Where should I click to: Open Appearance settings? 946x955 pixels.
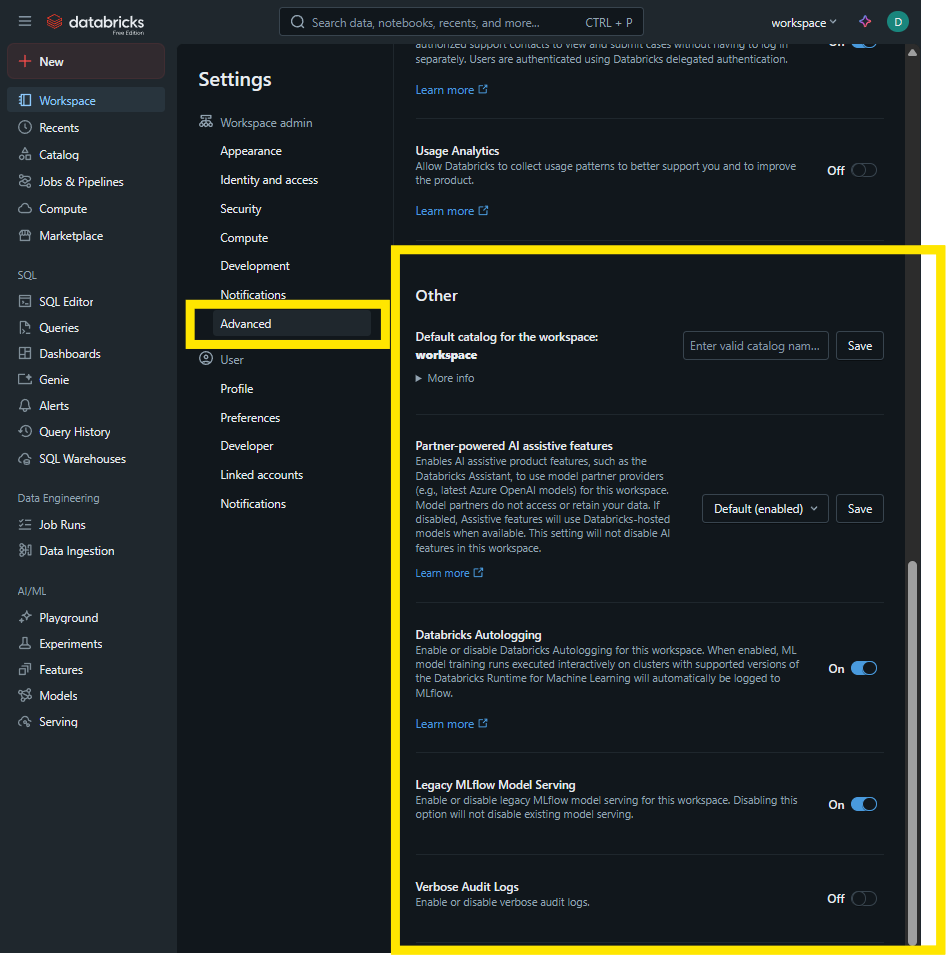251,150
